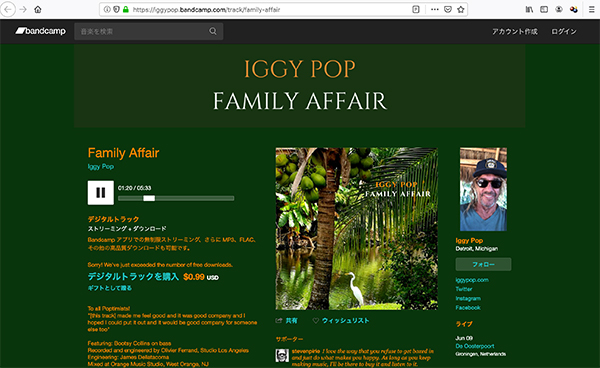Open アカウント作成 sign-up link
The image size is (600, 368).
[515, 31]
